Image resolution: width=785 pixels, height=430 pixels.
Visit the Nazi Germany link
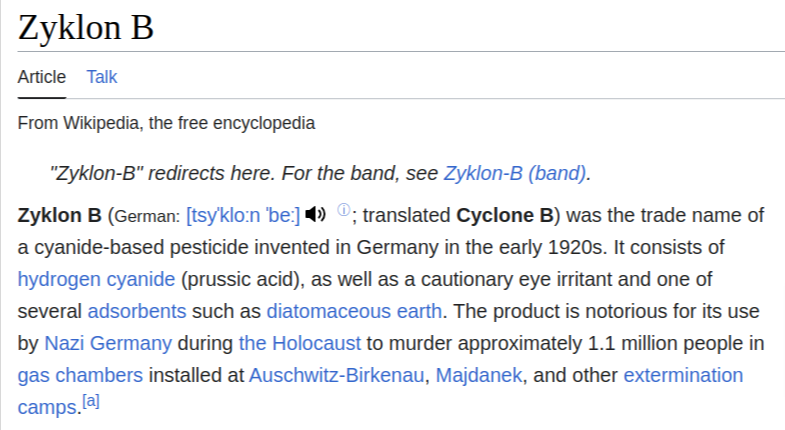click(108, 343)
